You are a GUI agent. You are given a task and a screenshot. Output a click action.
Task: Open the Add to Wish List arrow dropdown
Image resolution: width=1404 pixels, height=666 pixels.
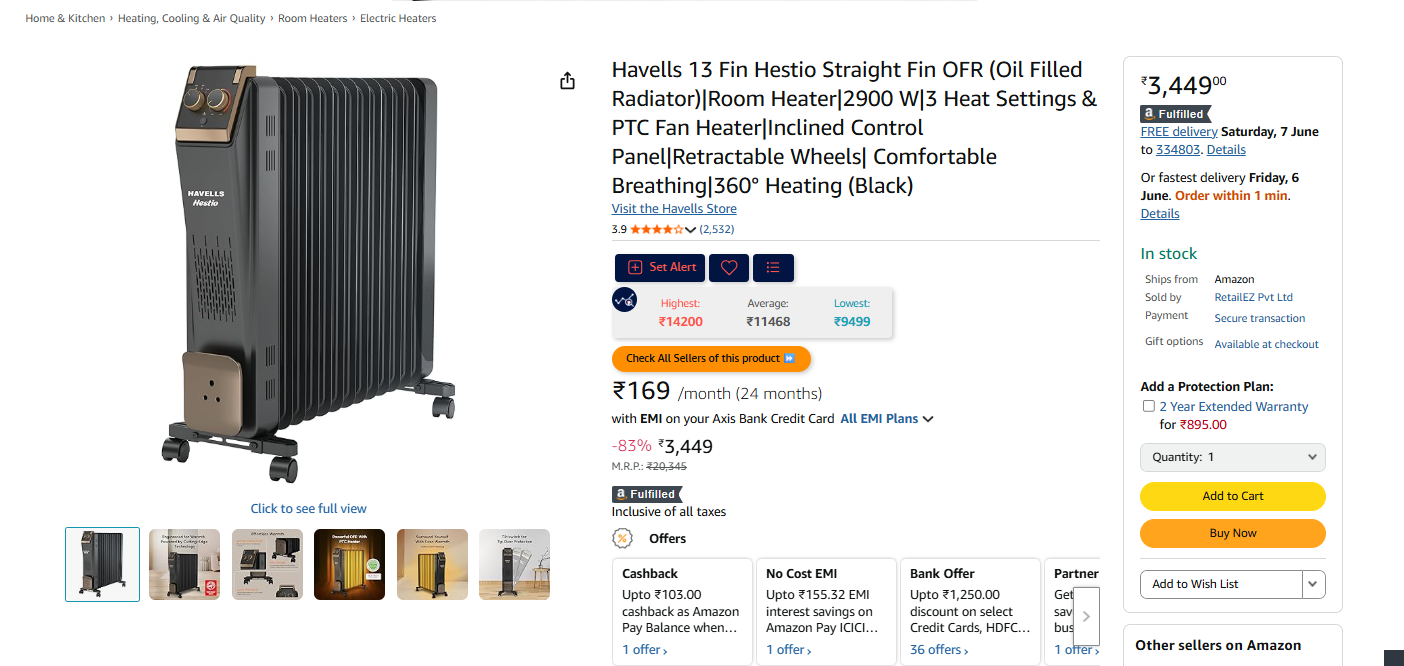pos(1314,584)
